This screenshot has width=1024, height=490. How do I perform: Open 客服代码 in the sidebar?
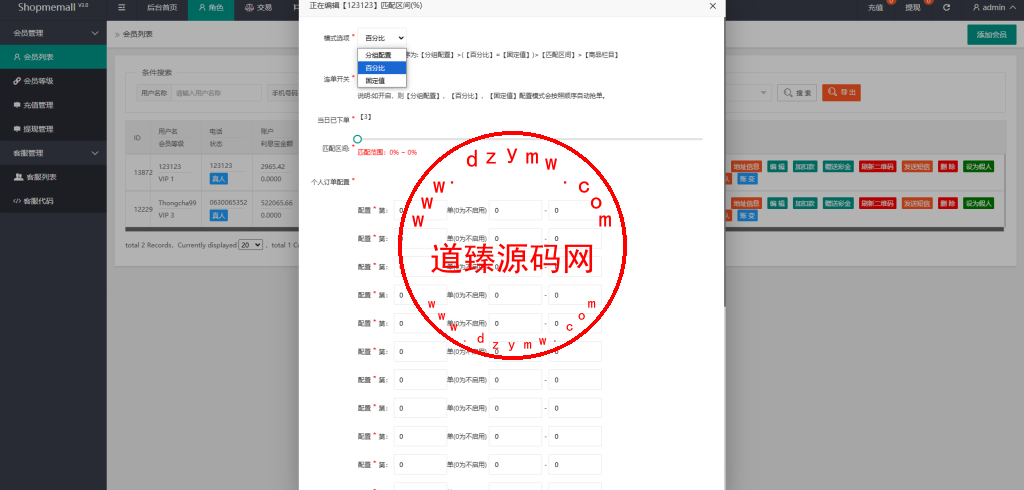tap(53, 201)
